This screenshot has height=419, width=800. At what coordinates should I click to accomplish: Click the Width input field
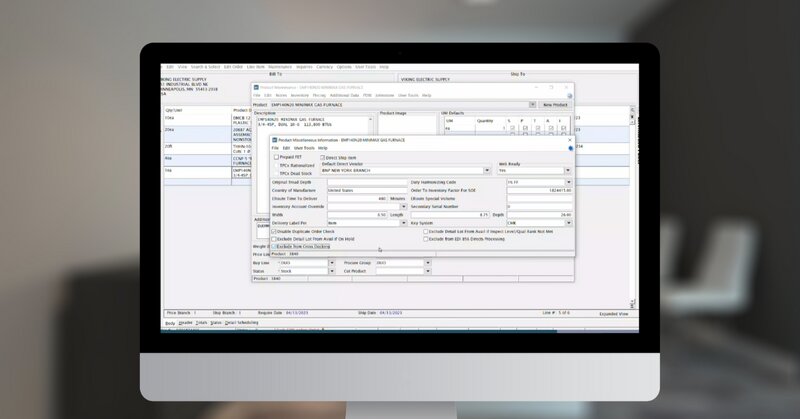[358, 215]
